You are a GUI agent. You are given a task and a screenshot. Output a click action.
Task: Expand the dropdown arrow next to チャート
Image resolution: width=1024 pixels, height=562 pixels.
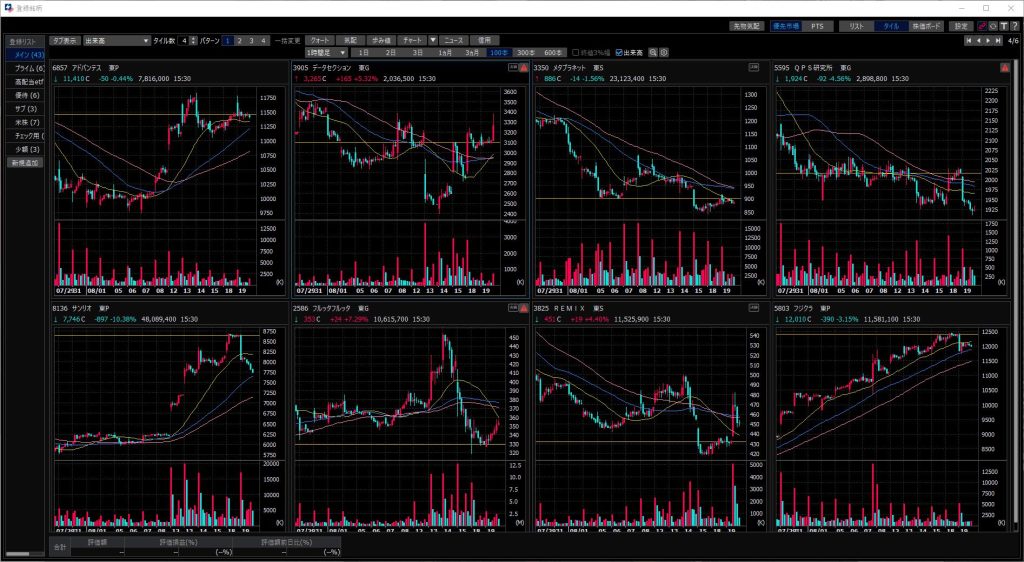coord(433,41)
